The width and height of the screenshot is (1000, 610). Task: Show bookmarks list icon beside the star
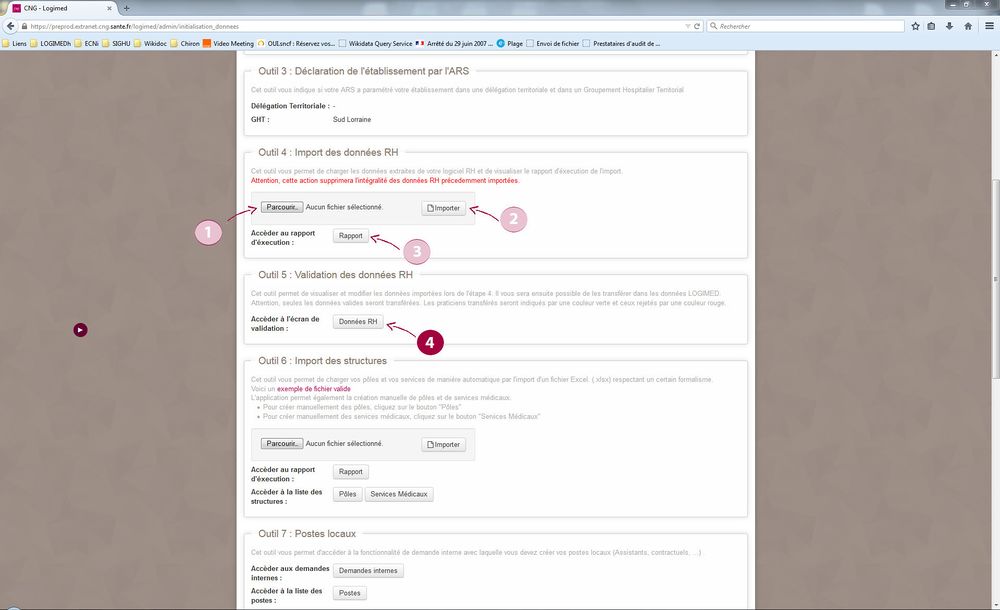tap(932, 26)
